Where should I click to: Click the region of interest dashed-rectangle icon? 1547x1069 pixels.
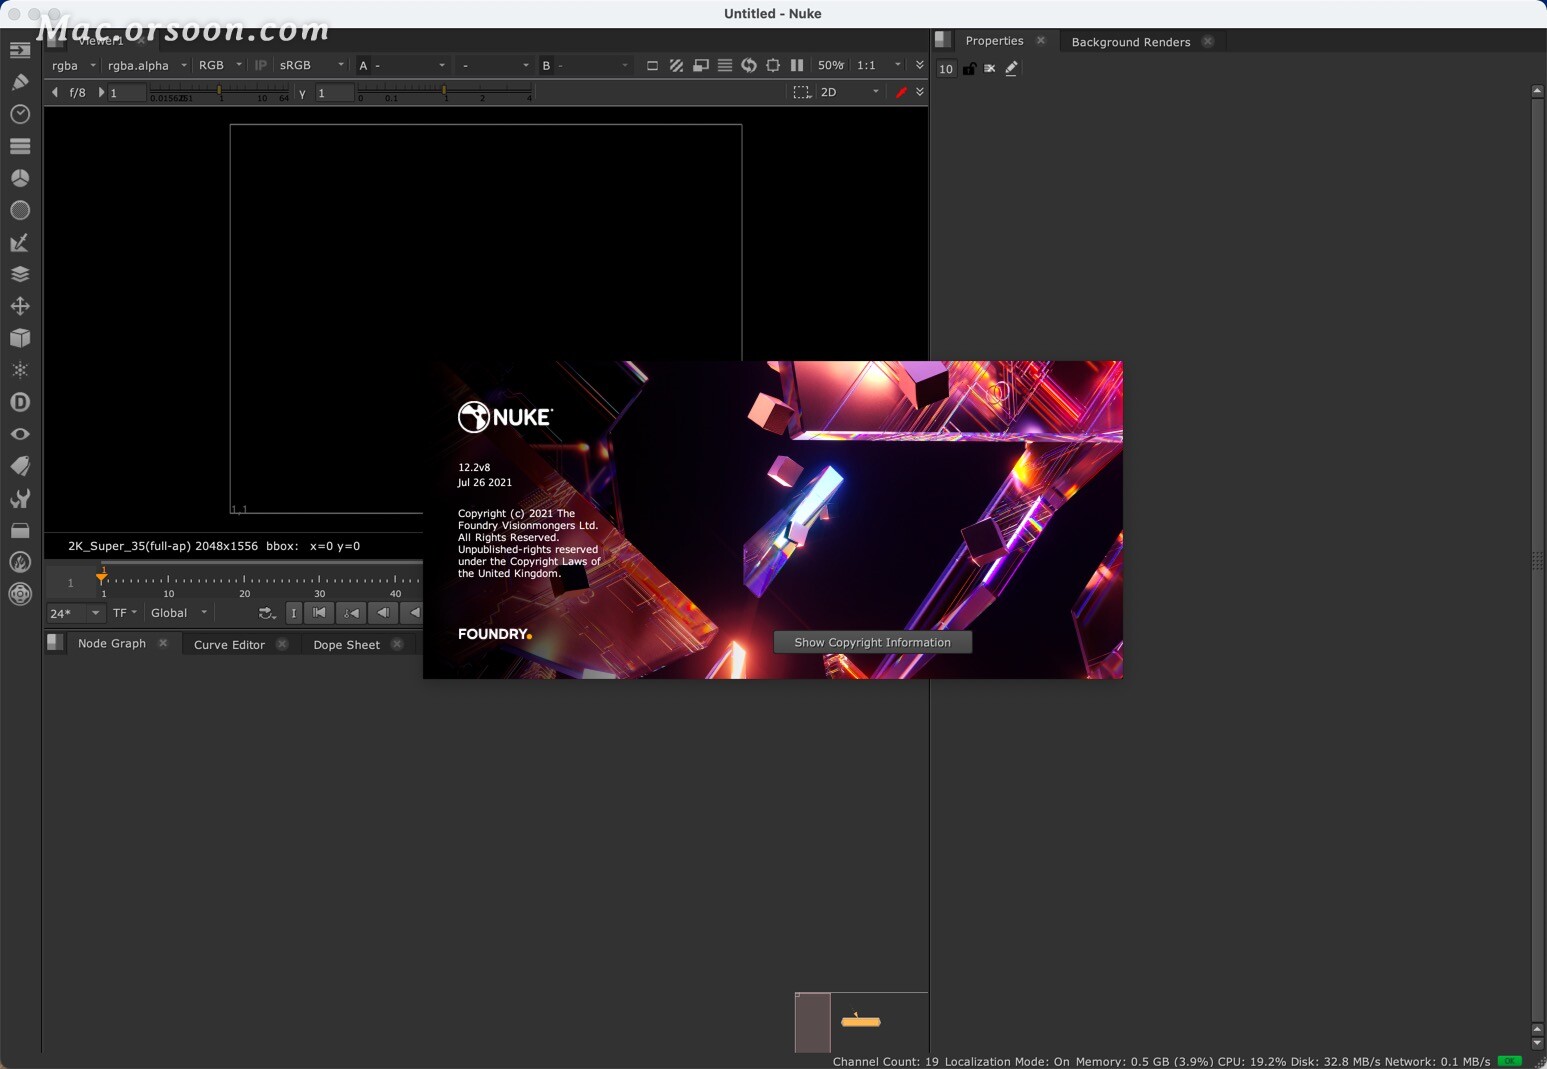point(801,92)
